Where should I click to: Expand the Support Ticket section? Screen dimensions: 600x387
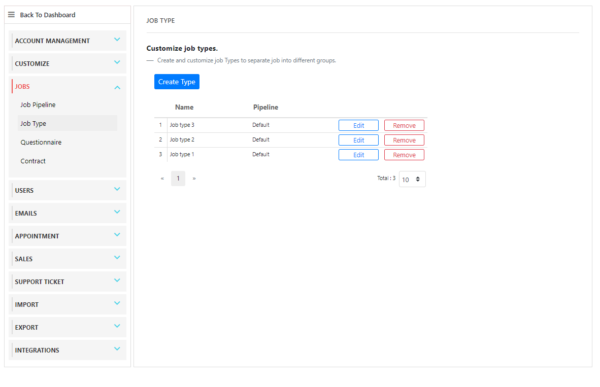pos(67,282)
